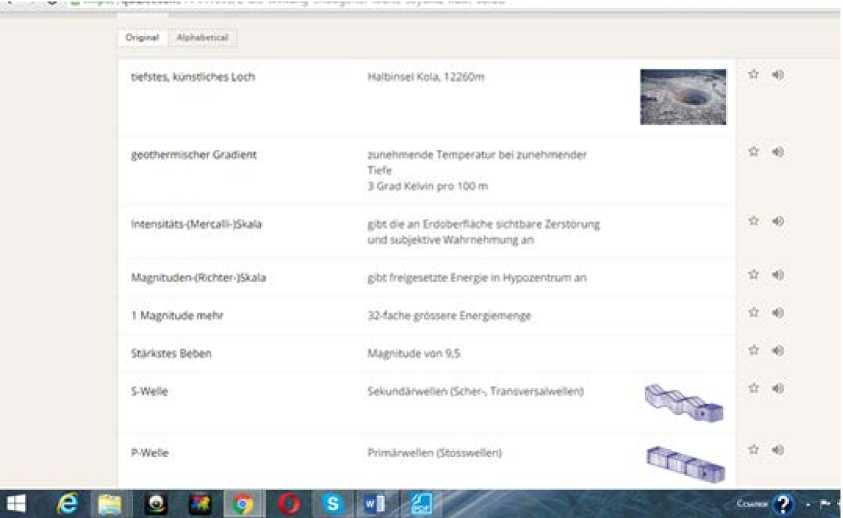Open File Explorer from the taskbar

click(x=110, y=504)
